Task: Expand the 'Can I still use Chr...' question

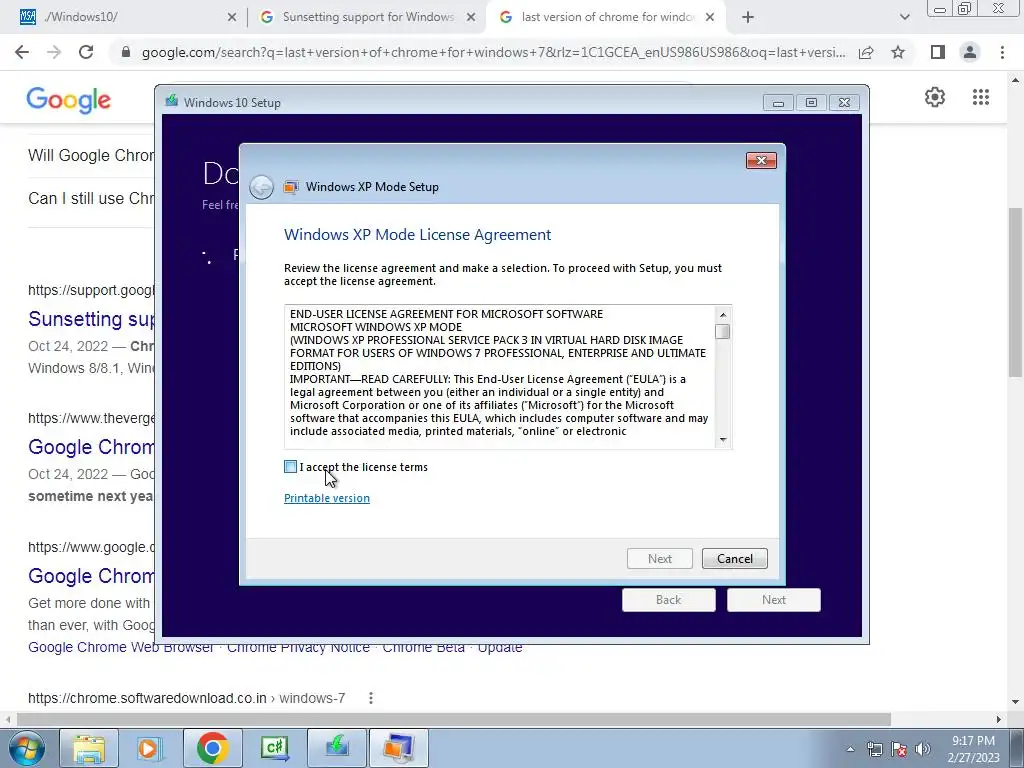Action: 91,199
